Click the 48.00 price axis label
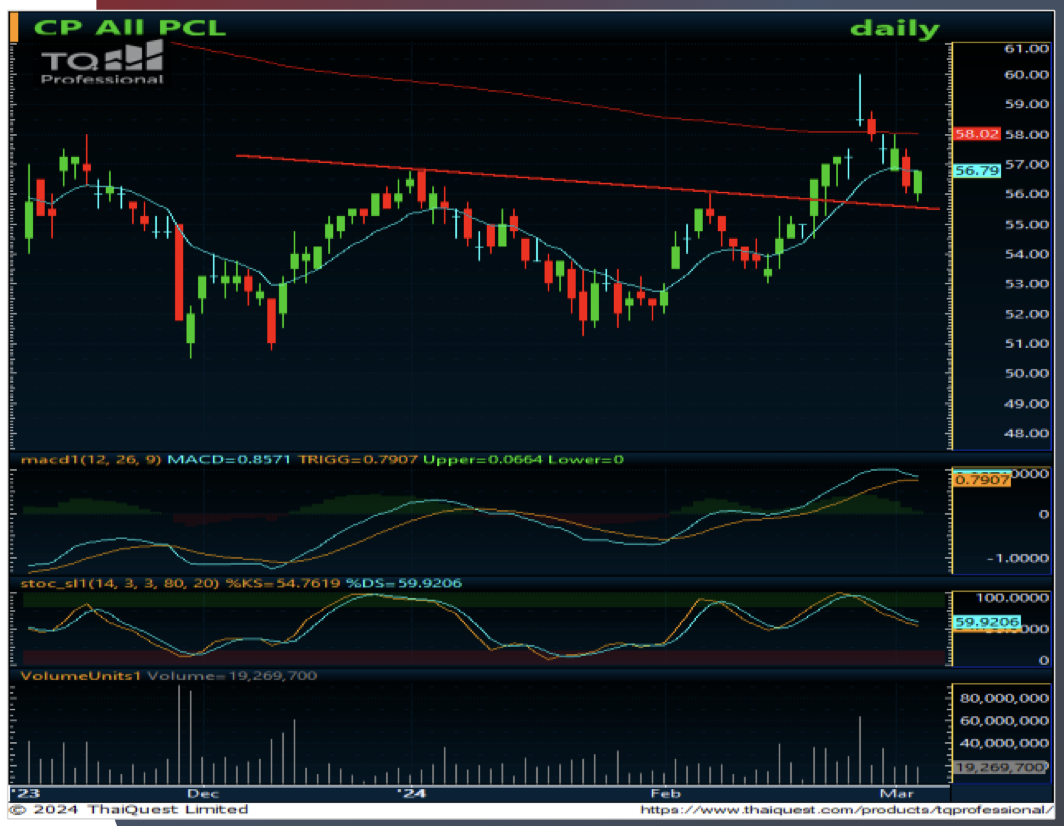 (1026, 434)
